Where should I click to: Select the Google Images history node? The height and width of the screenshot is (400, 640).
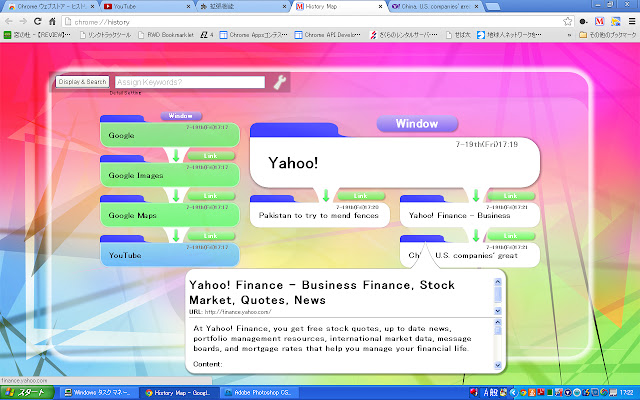[x=170, y=175]
